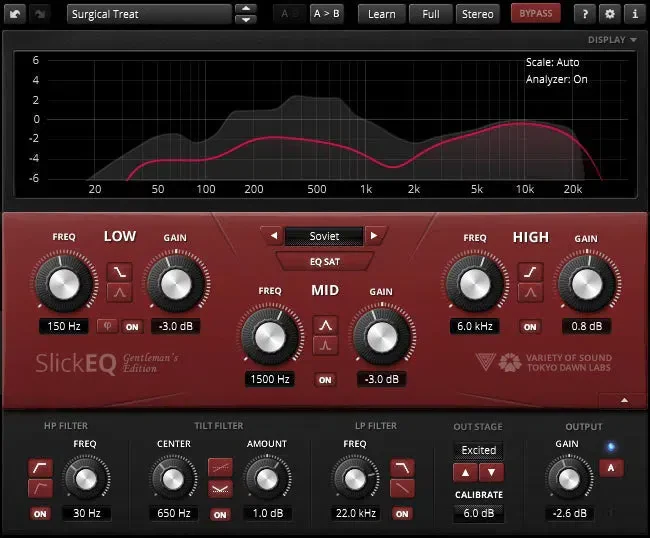Toggle tilt filter ON switch
This screenshot has width=650, height=538.
pyautogui.click(x=220, y=515)
